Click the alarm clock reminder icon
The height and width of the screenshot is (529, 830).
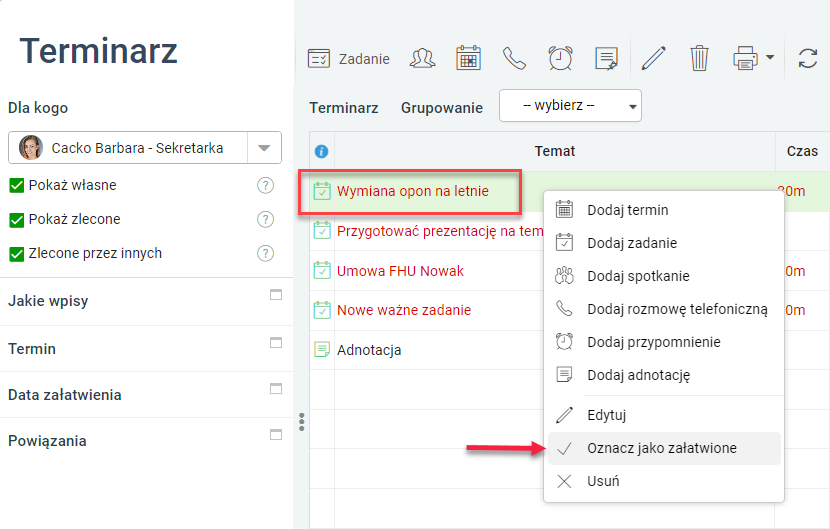click(561, 58)
